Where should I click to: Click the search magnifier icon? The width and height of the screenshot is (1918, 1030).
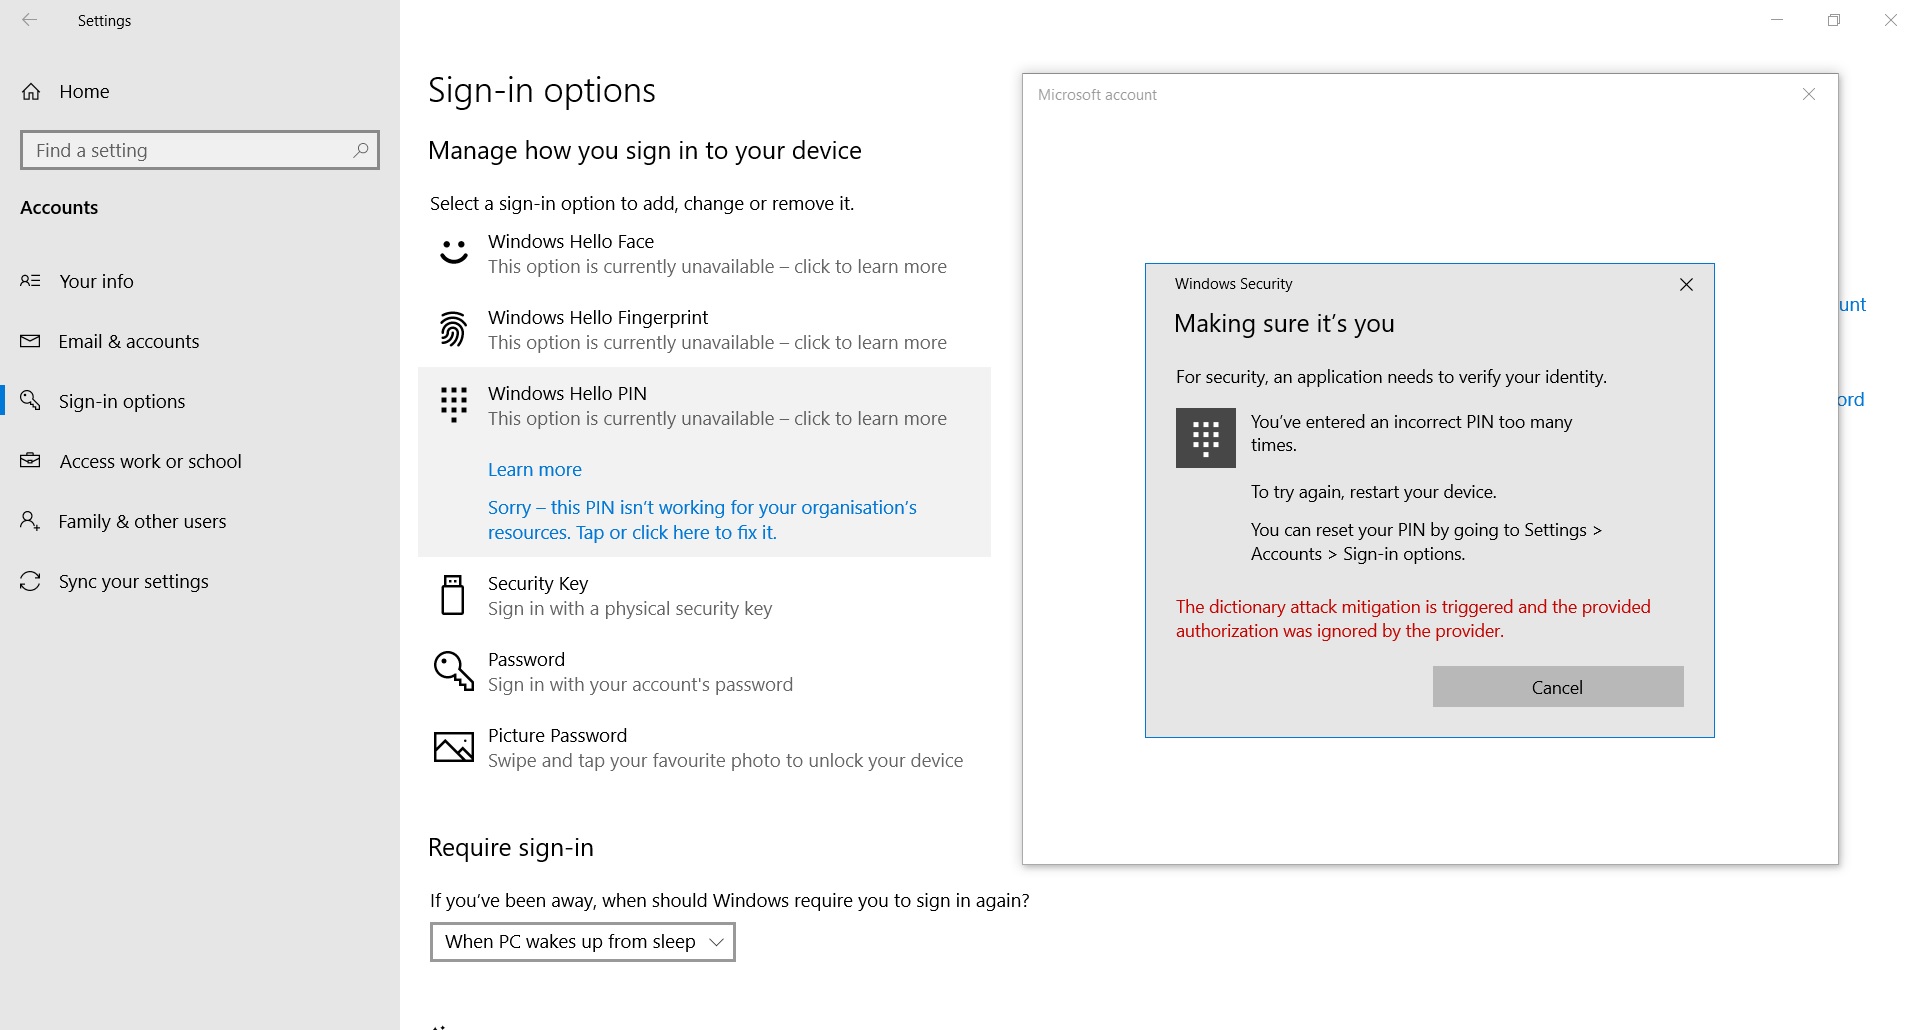(x=361, y=150)
